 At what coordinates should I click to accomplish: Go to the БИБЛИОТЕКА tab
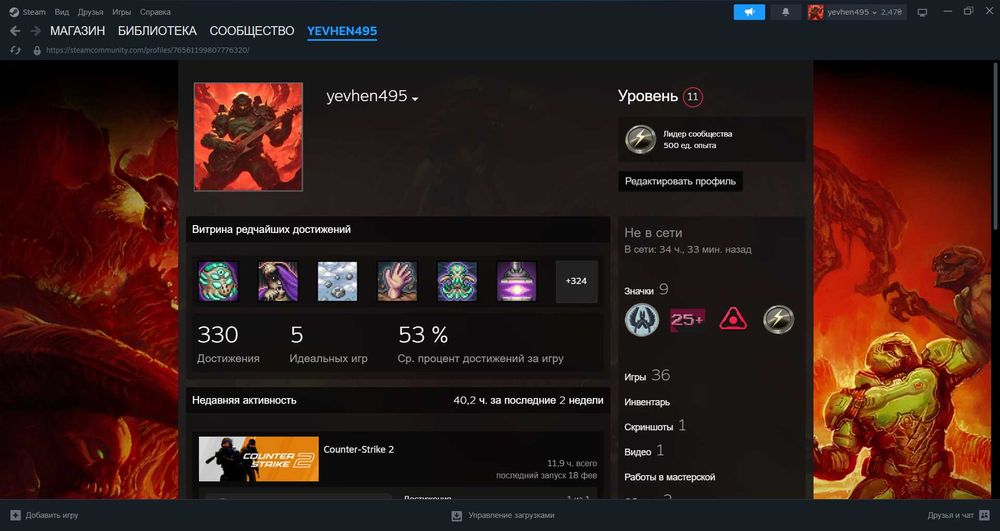point(157,31)
